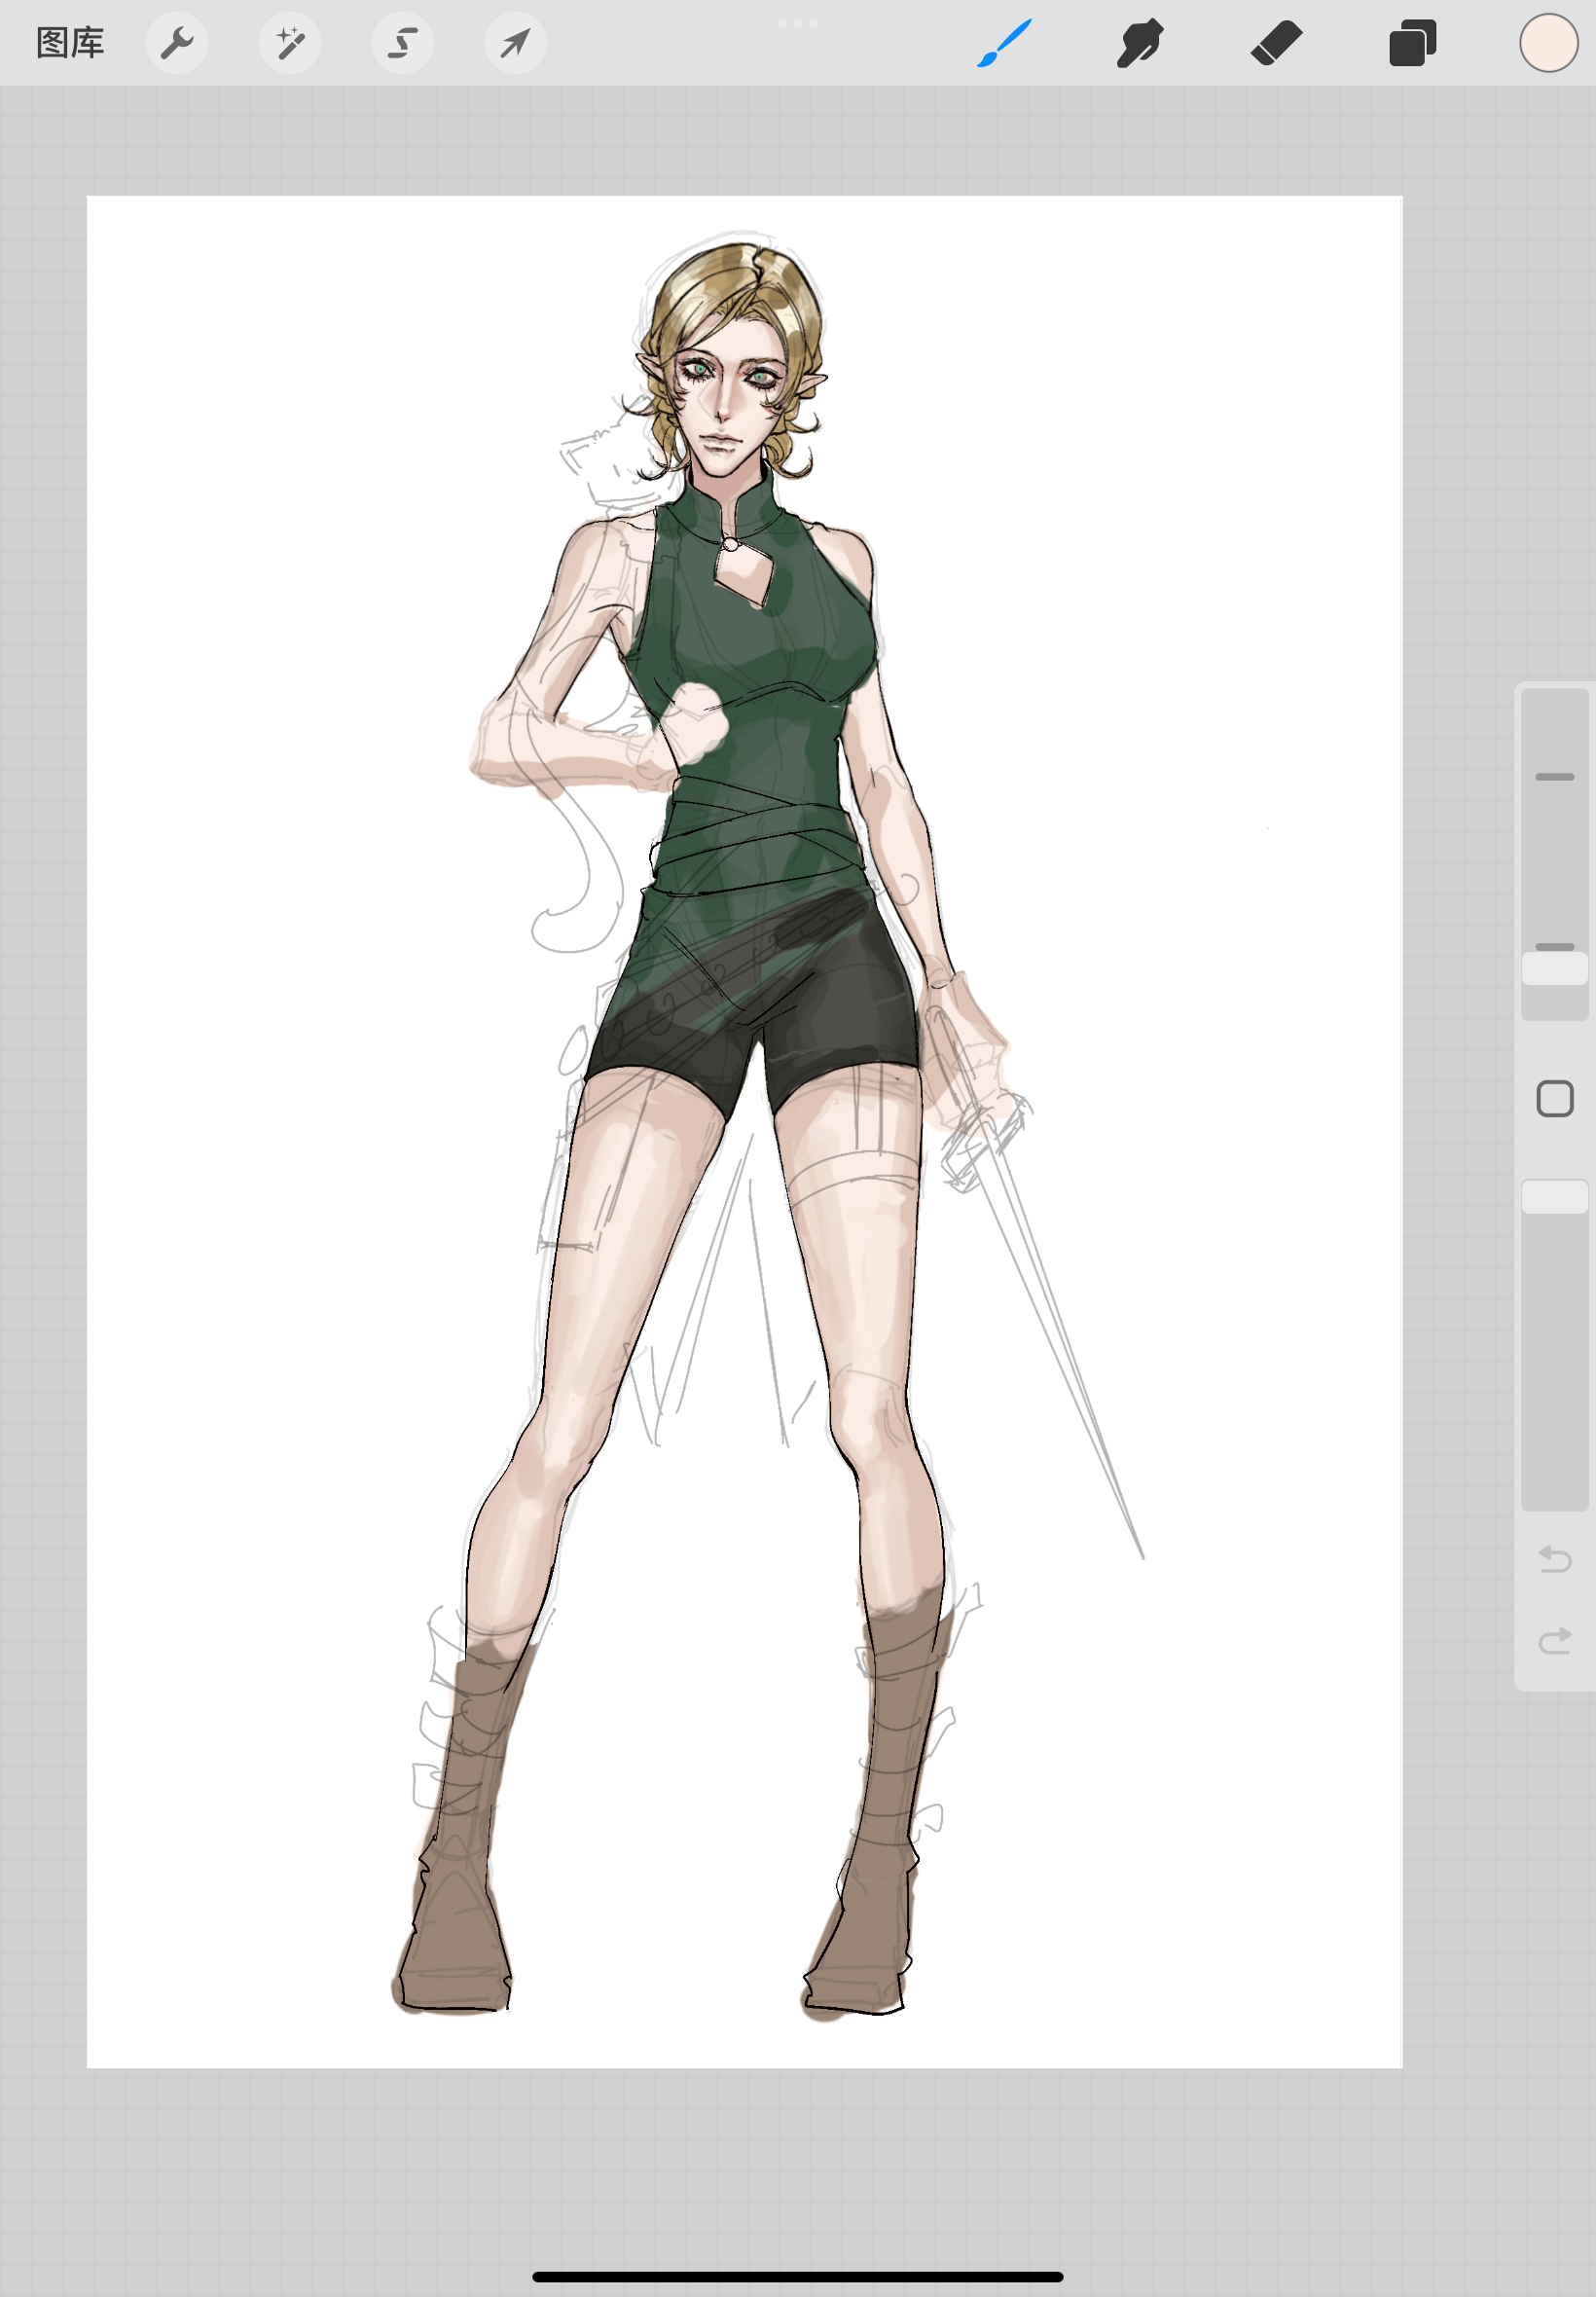
Task: Open the Actions wrench menu
Action: (177, 43)
